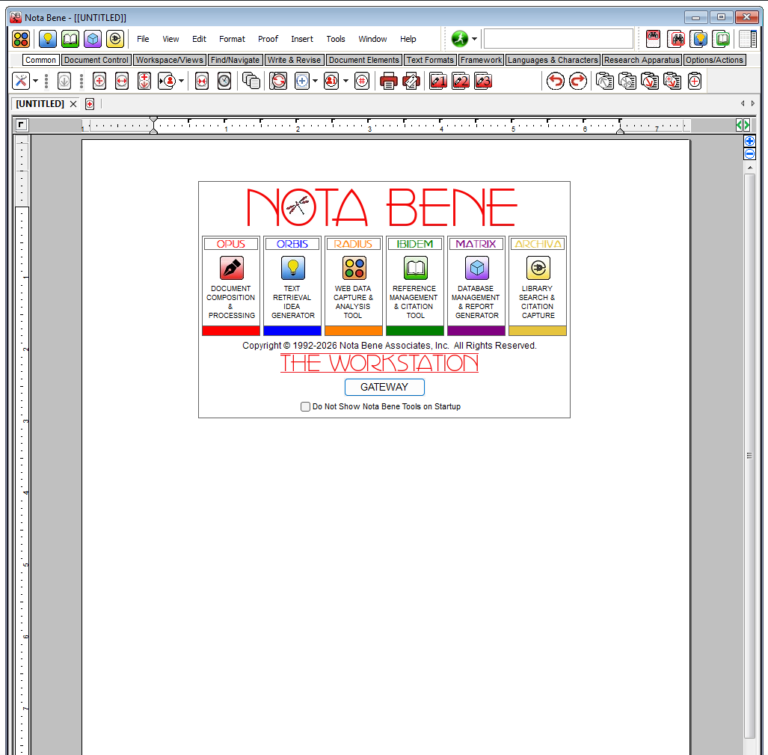Screen dimensions: 768x755
Task: Click the RADIUS web data capture panel
Action: coord(354,286)
